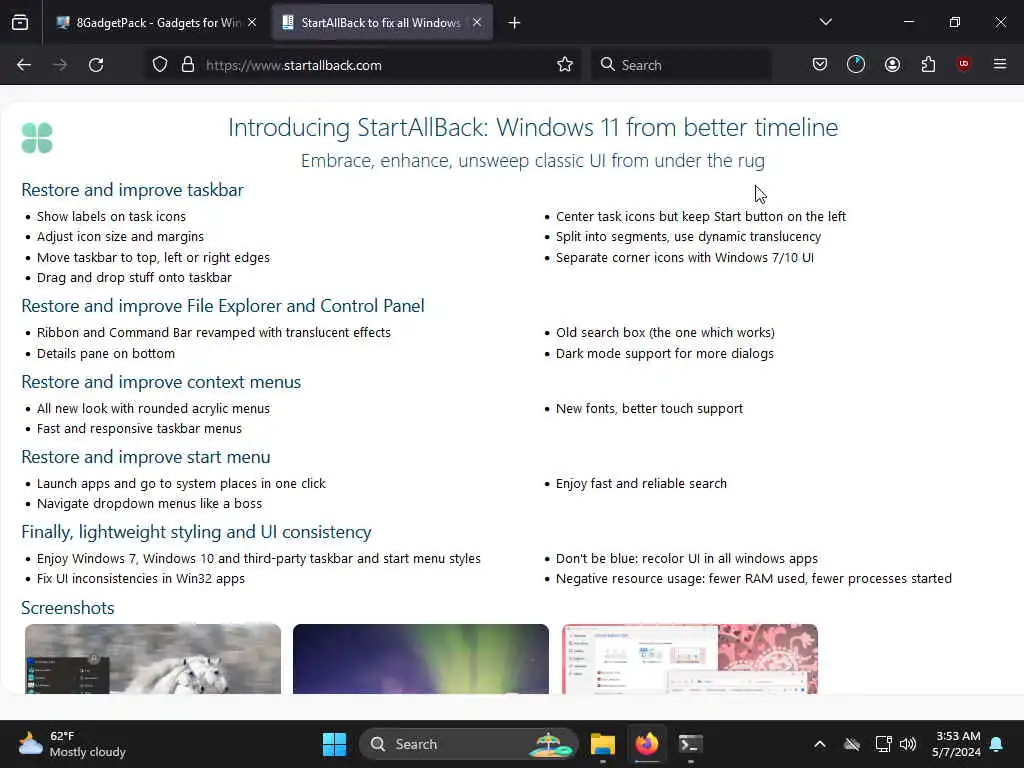
Task: View site security lock information
Action: 188,65
